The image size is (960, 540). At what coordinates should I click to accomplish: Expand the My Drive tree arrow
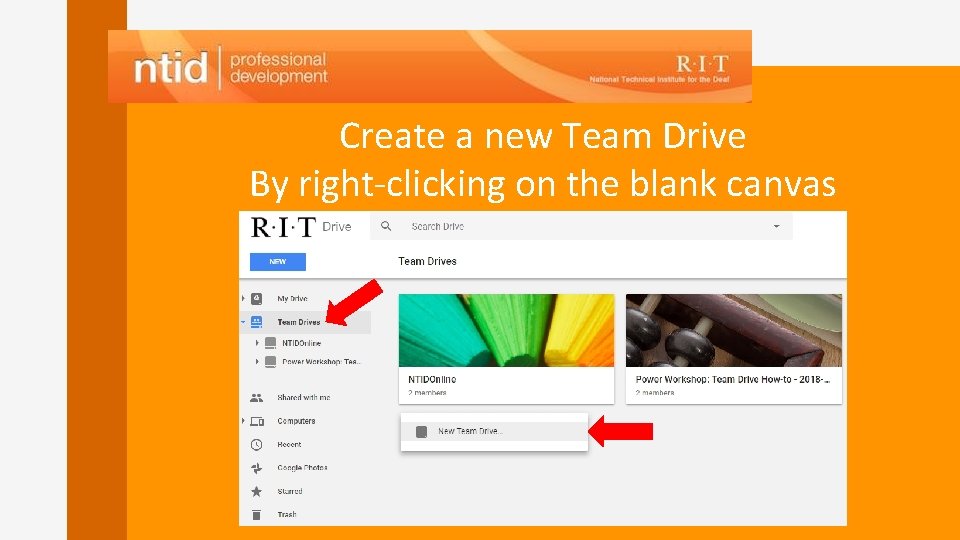click(243, 299)
